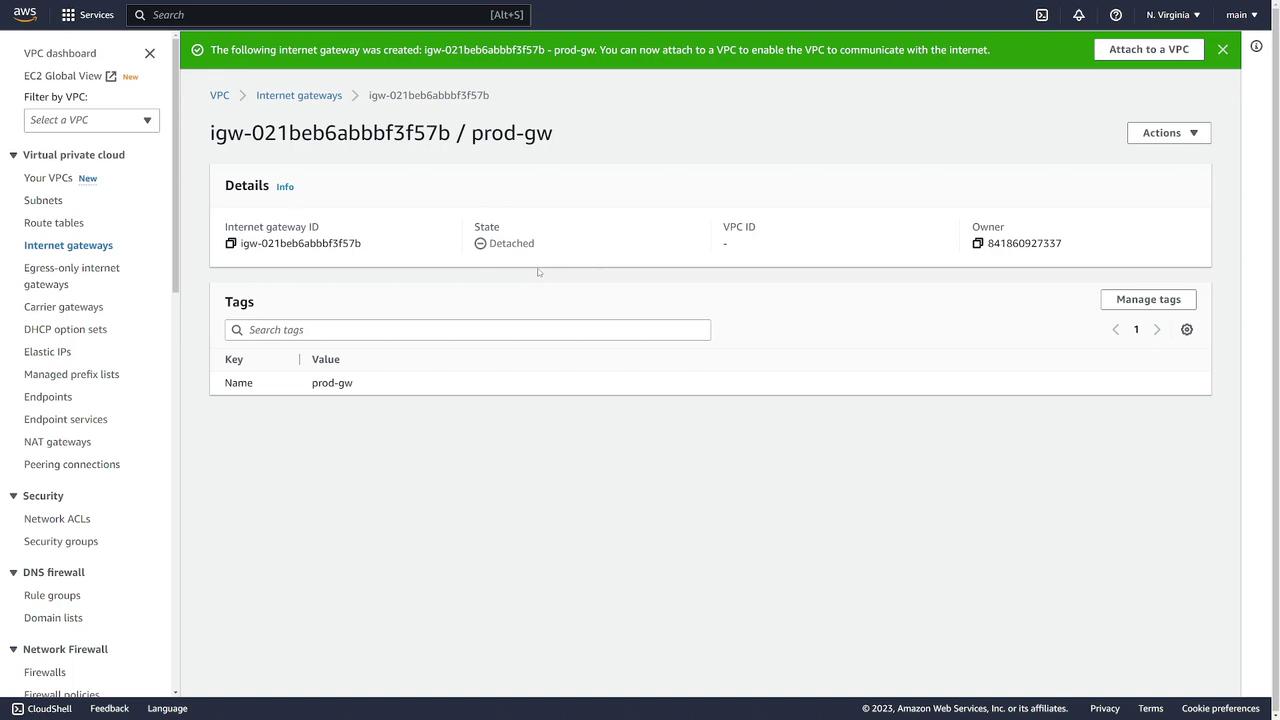Navigate to Network ACLs
This screenshot has width=1280, height=720.
tap(57, 519)
